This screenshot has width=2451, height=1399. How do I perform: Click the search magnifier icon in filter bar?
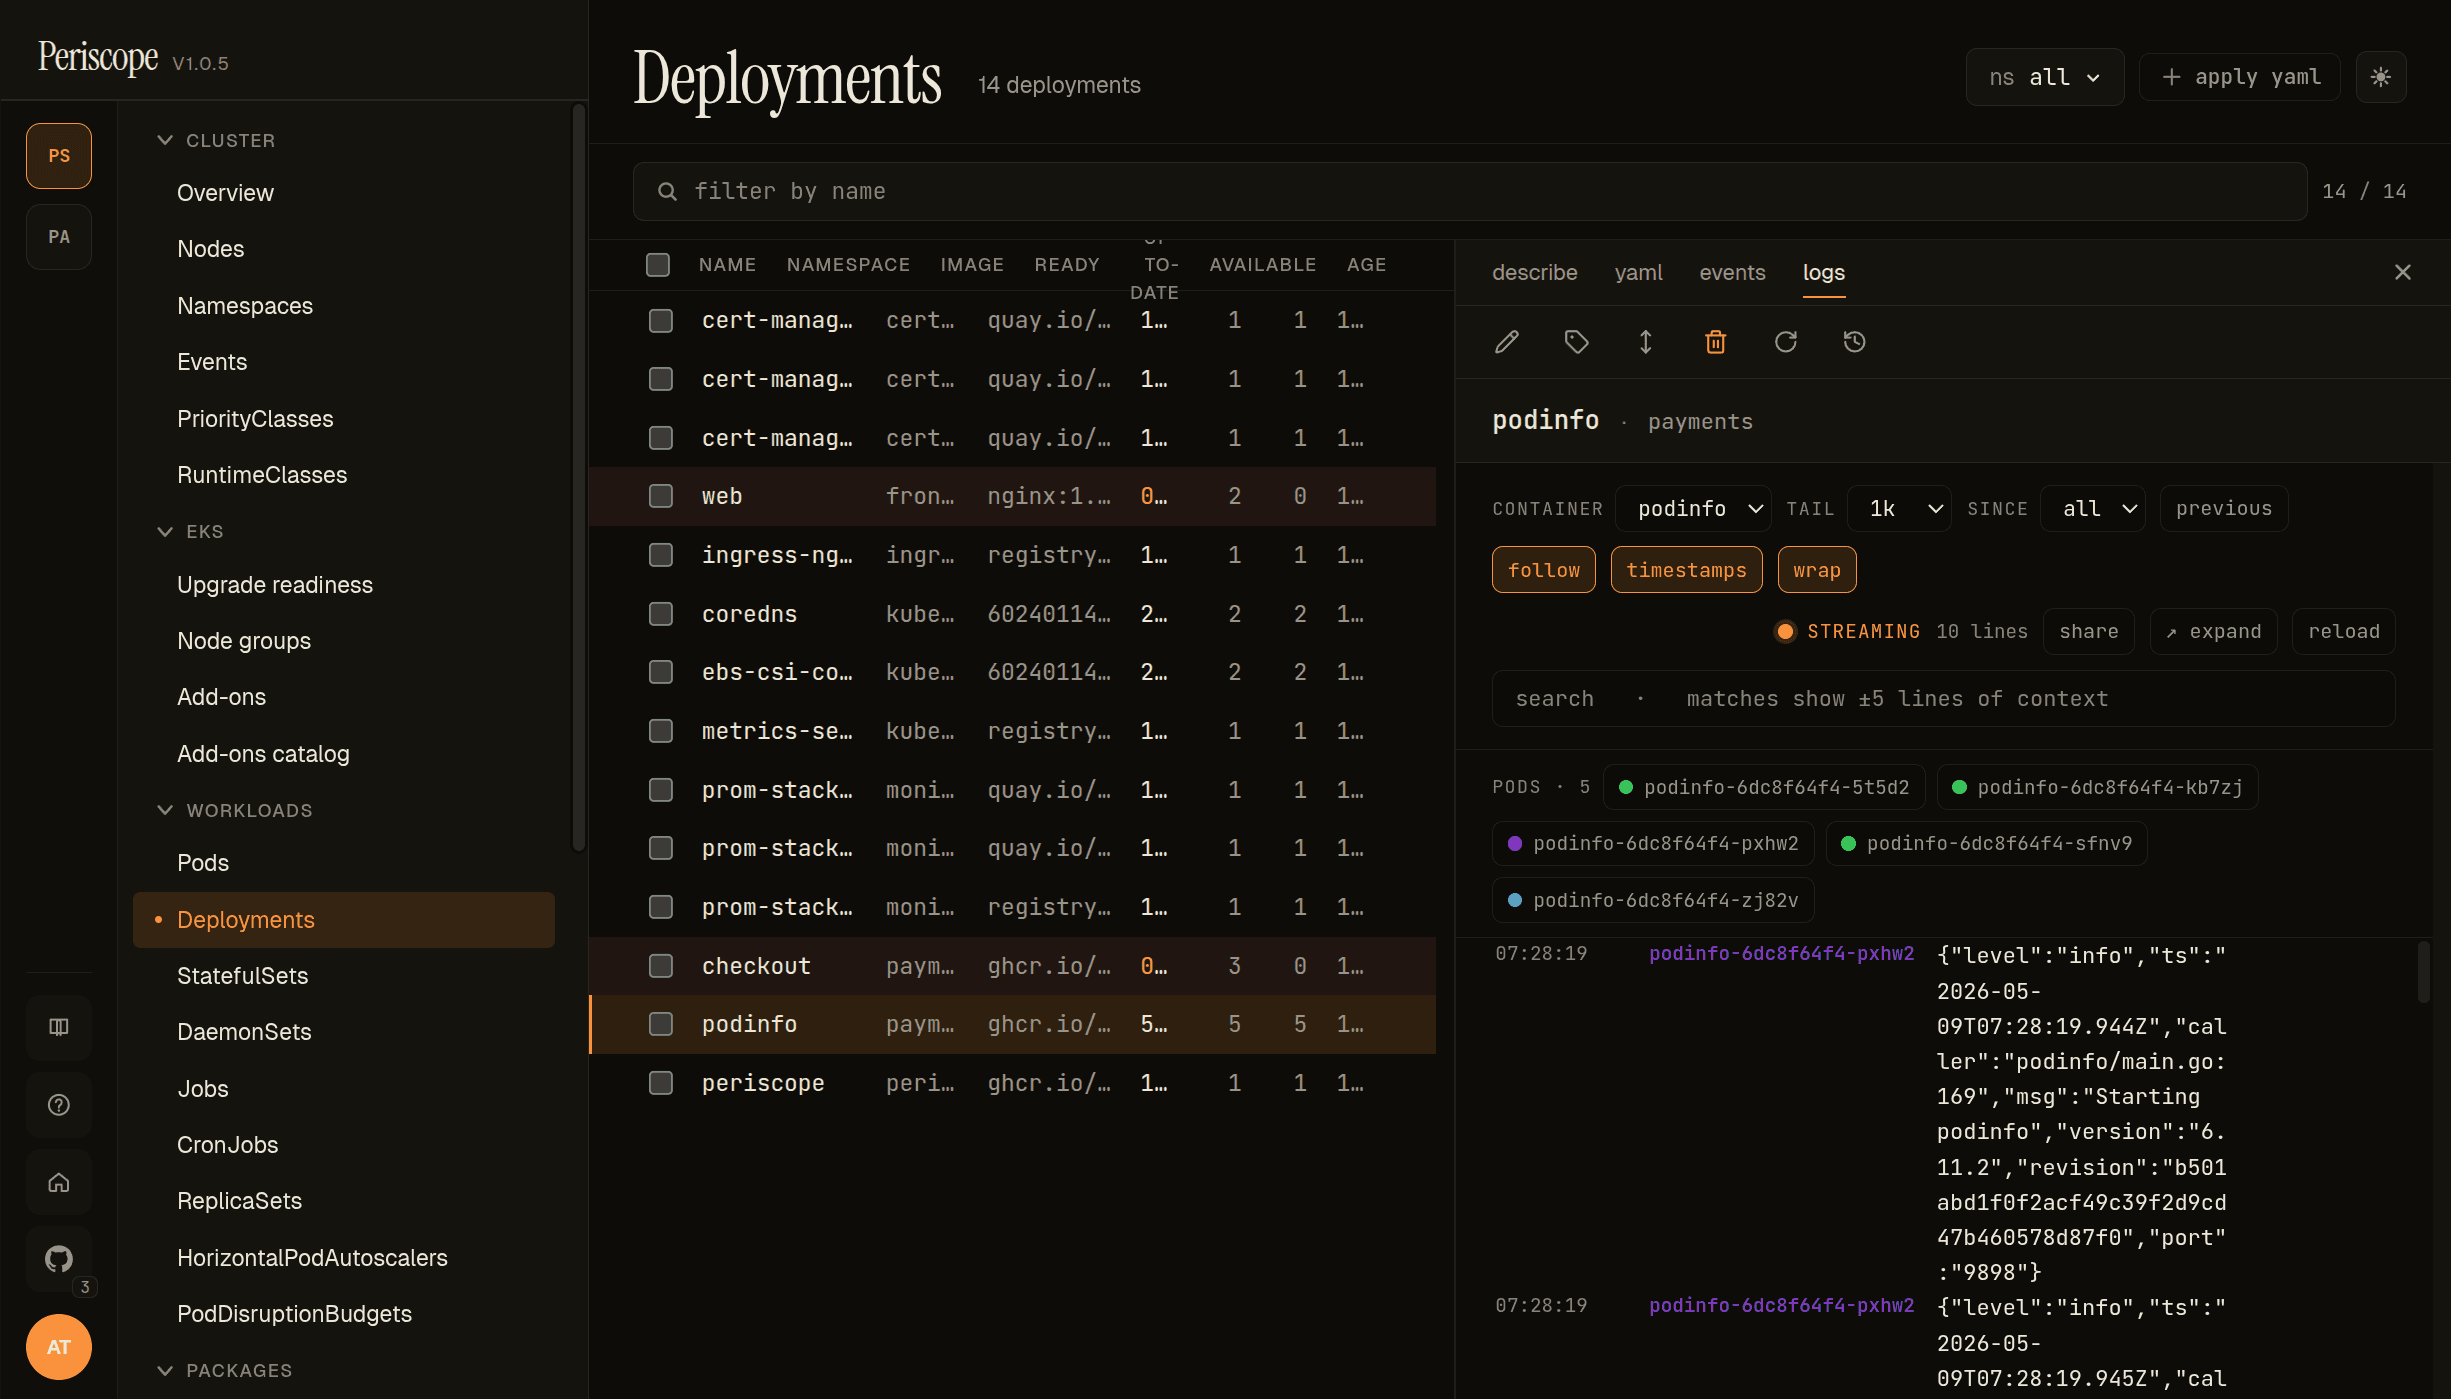click(667, 191)
